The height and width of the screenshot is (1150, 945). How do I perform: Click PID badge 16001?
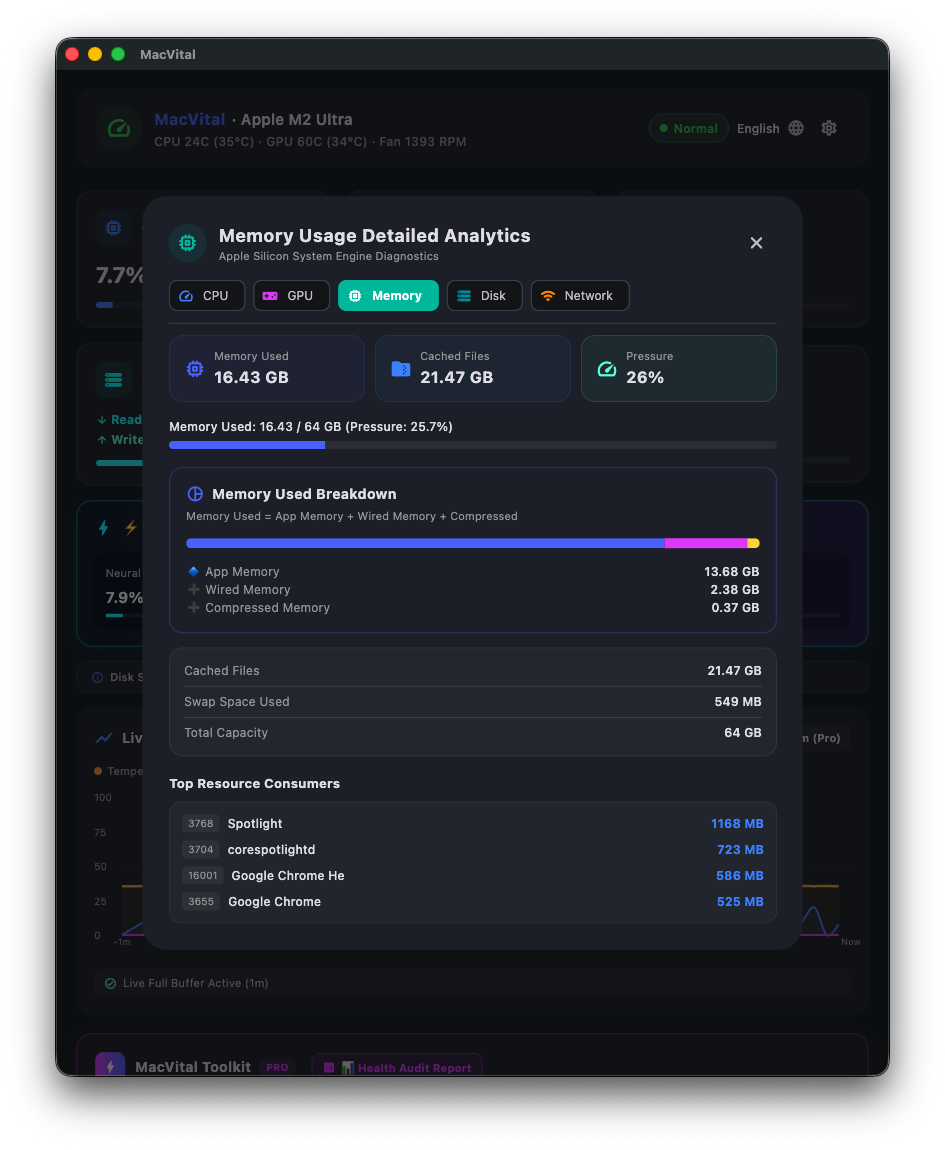(x=202, y=876)
